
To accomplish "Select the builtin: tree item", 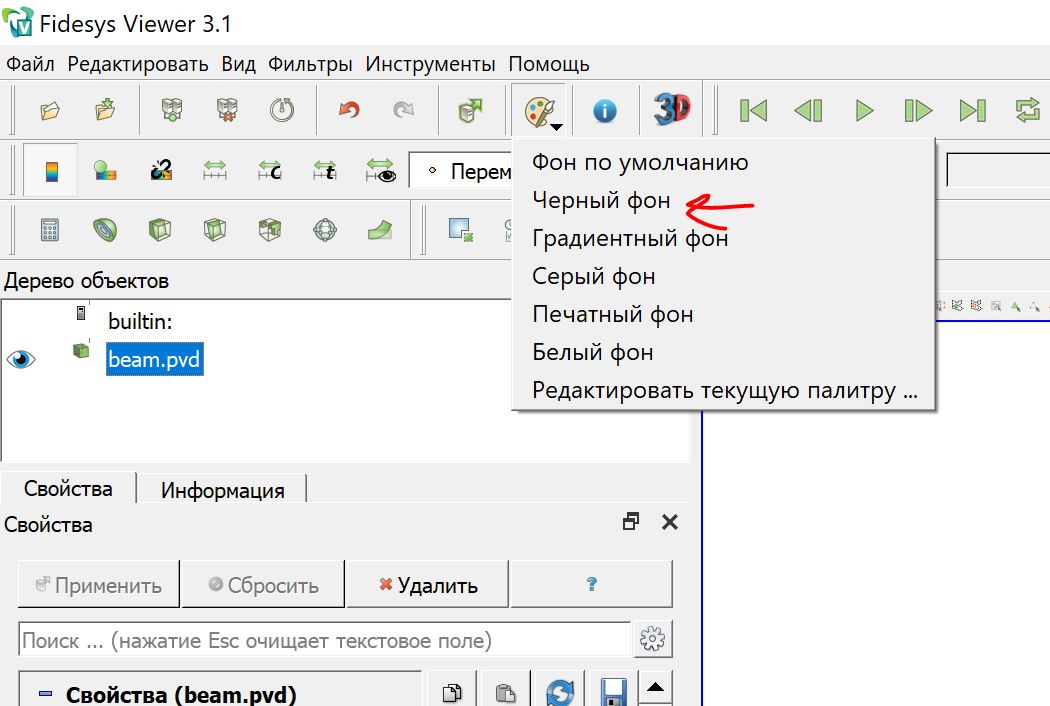I will click(140, 322).
